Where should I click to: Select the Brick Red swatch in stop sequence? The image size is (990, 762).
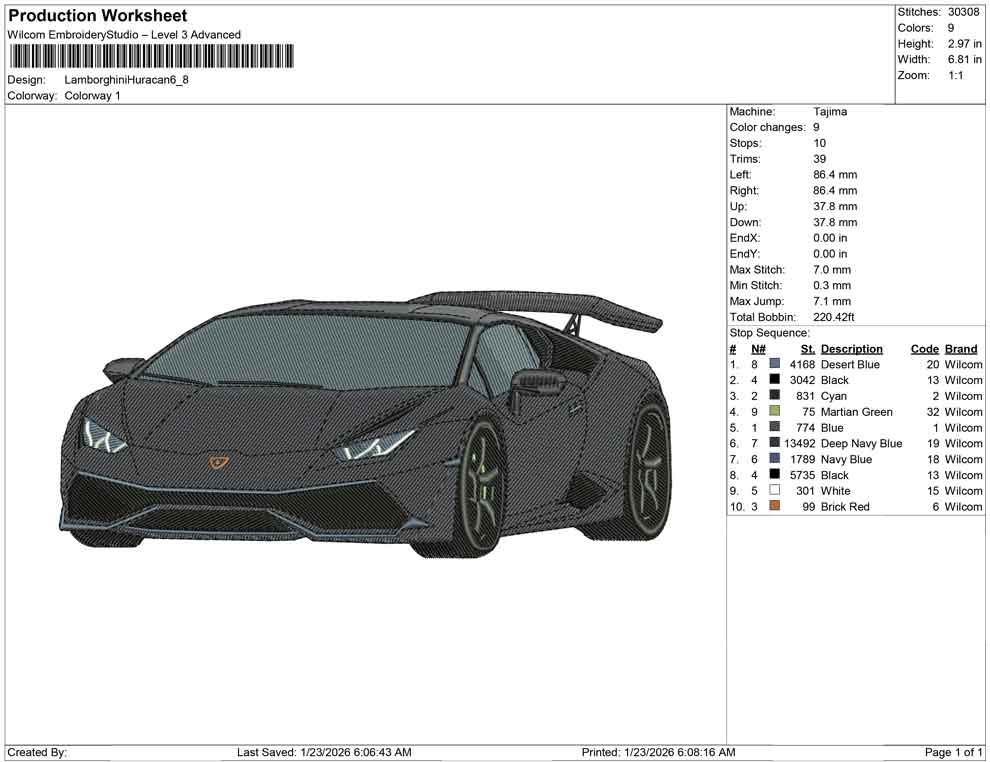(774, 506)
